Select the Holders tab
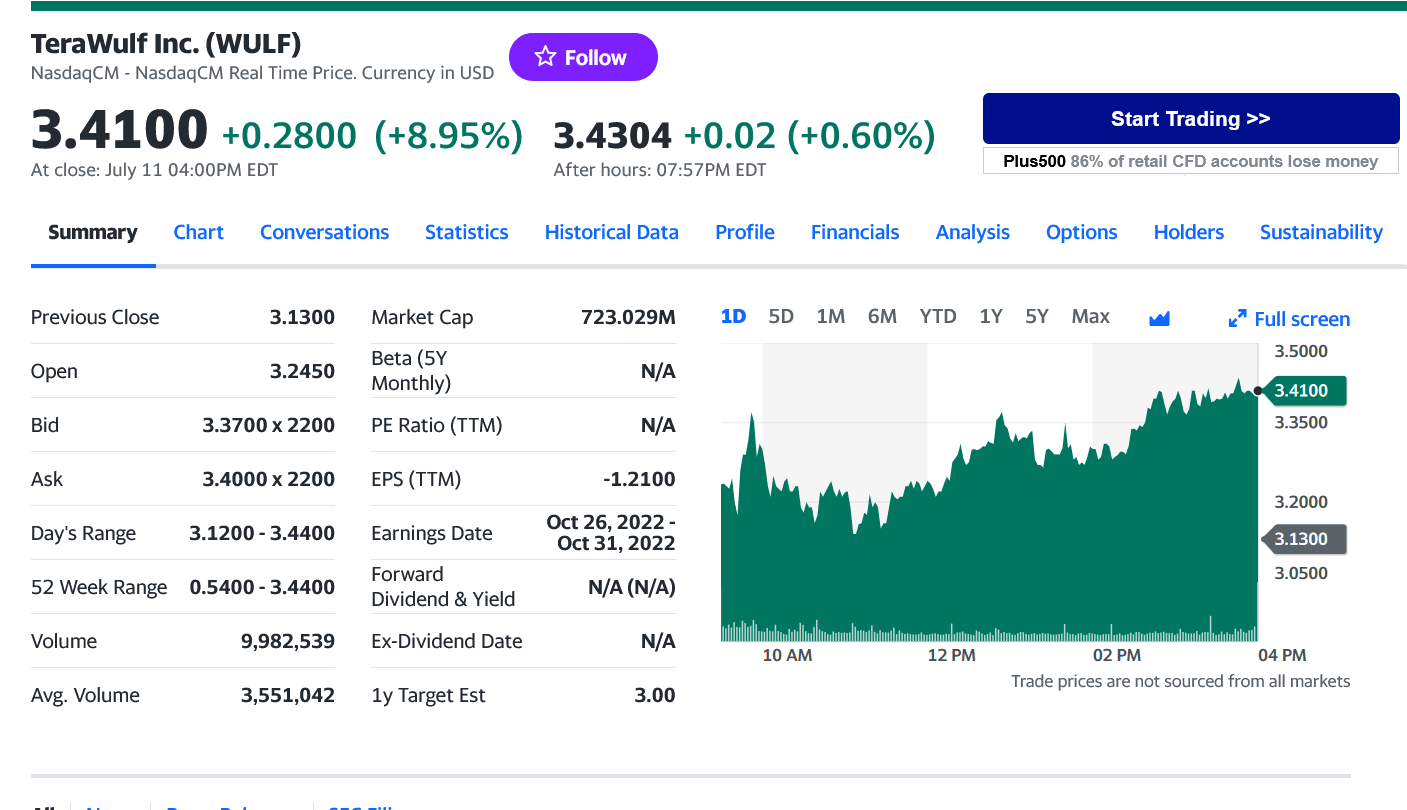This screenshot has height=810, width=1407. (x=1188, y=232)
